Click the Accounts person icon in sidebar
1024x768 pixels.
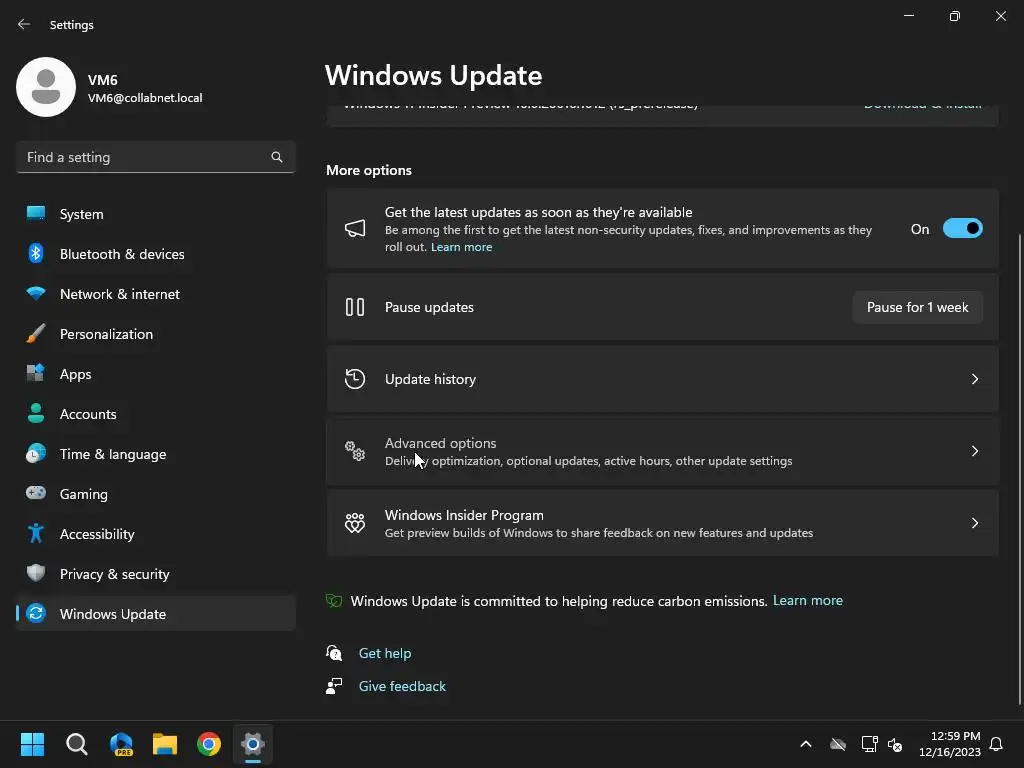click(x=36, y=413)
